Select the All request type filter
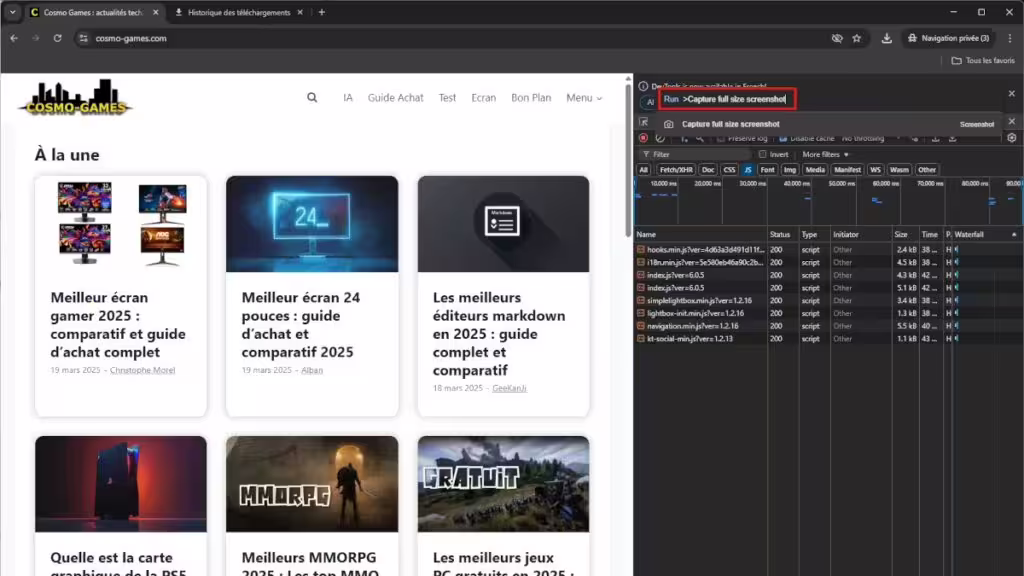The height and width of the screenshot is (576, 1024). pos(643,170)
